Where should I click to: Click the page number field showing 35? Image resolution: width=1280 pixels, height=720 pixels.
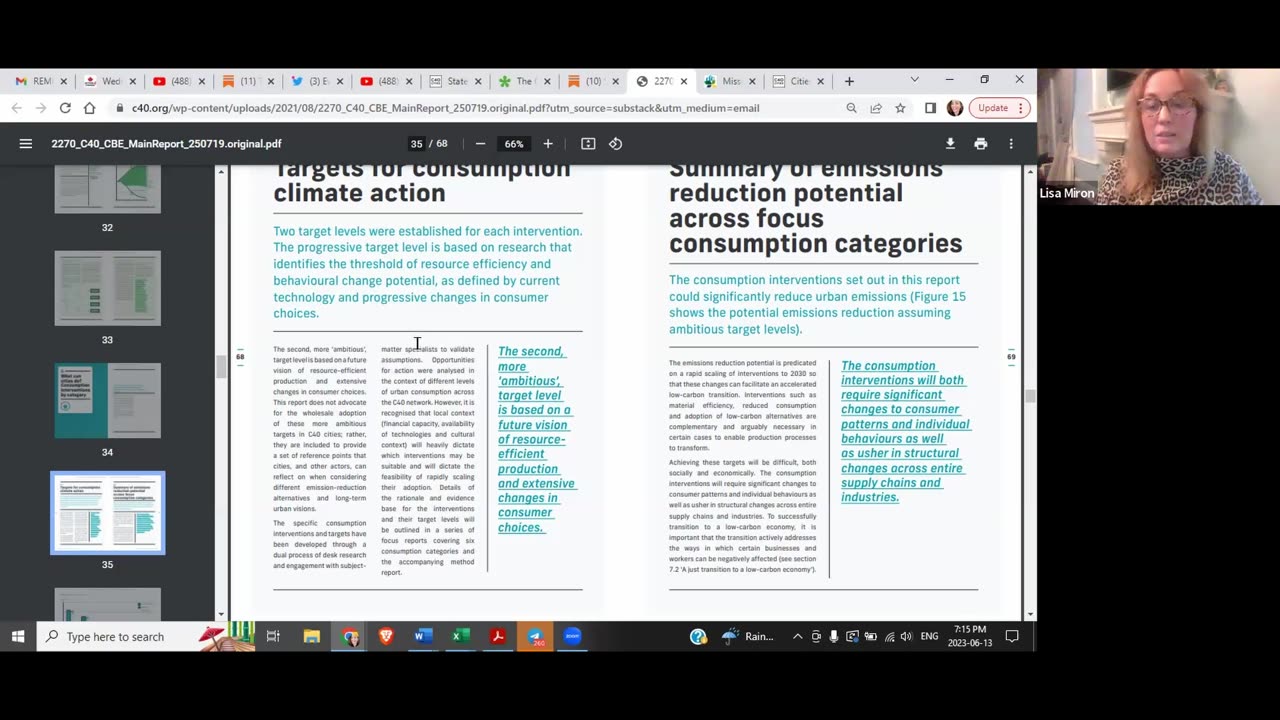416,144
